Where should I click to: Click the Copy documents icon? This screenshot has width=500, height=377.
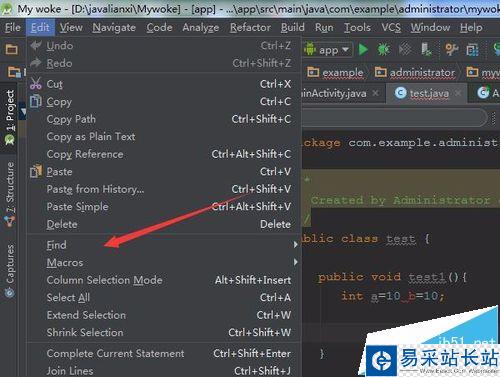click(x=36, y=101)
